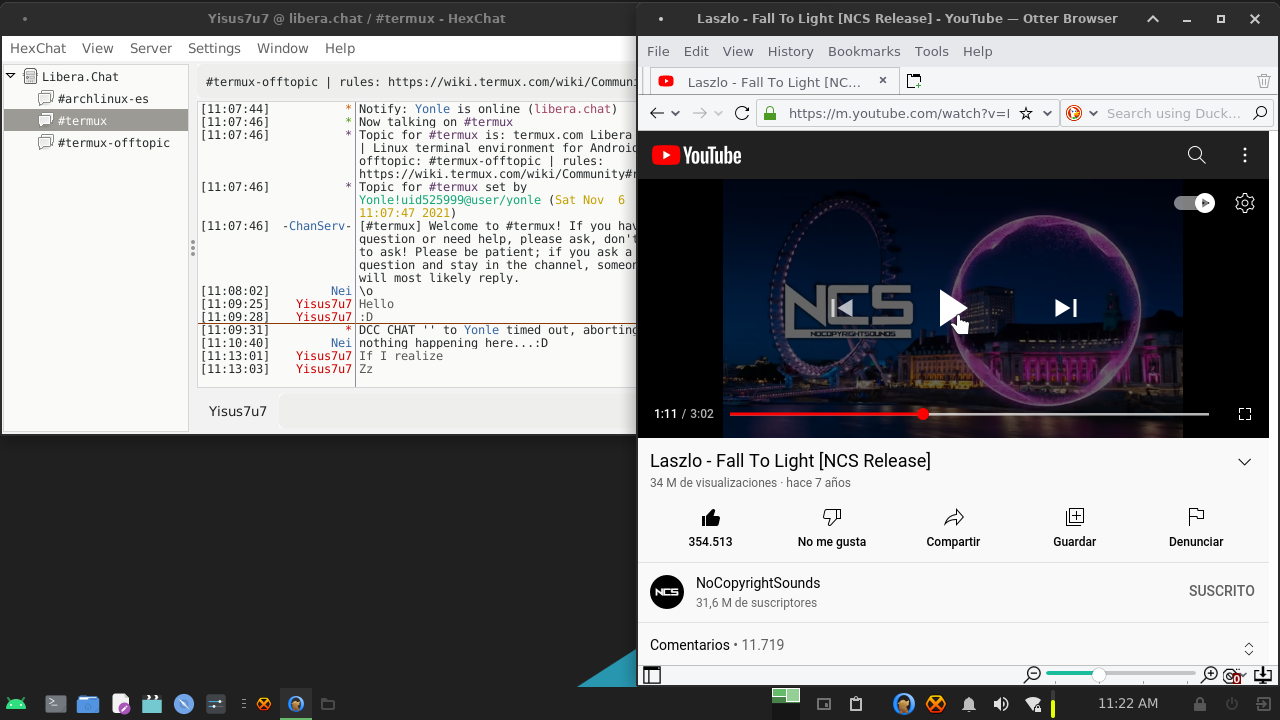Open YouTube search magnifier
The width and height of the screenshot is (1280, 720).
(1196, 155)
